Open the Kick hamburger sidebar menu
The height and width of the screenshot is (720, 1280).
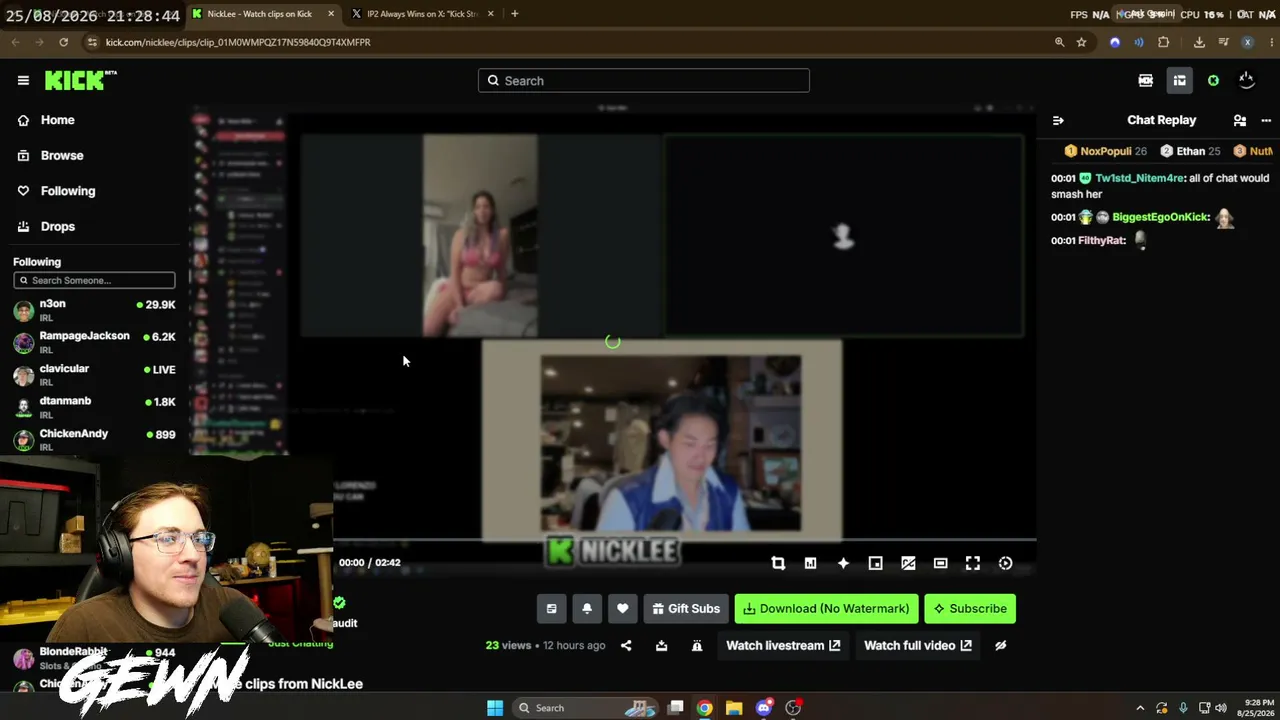coord(23,81)
